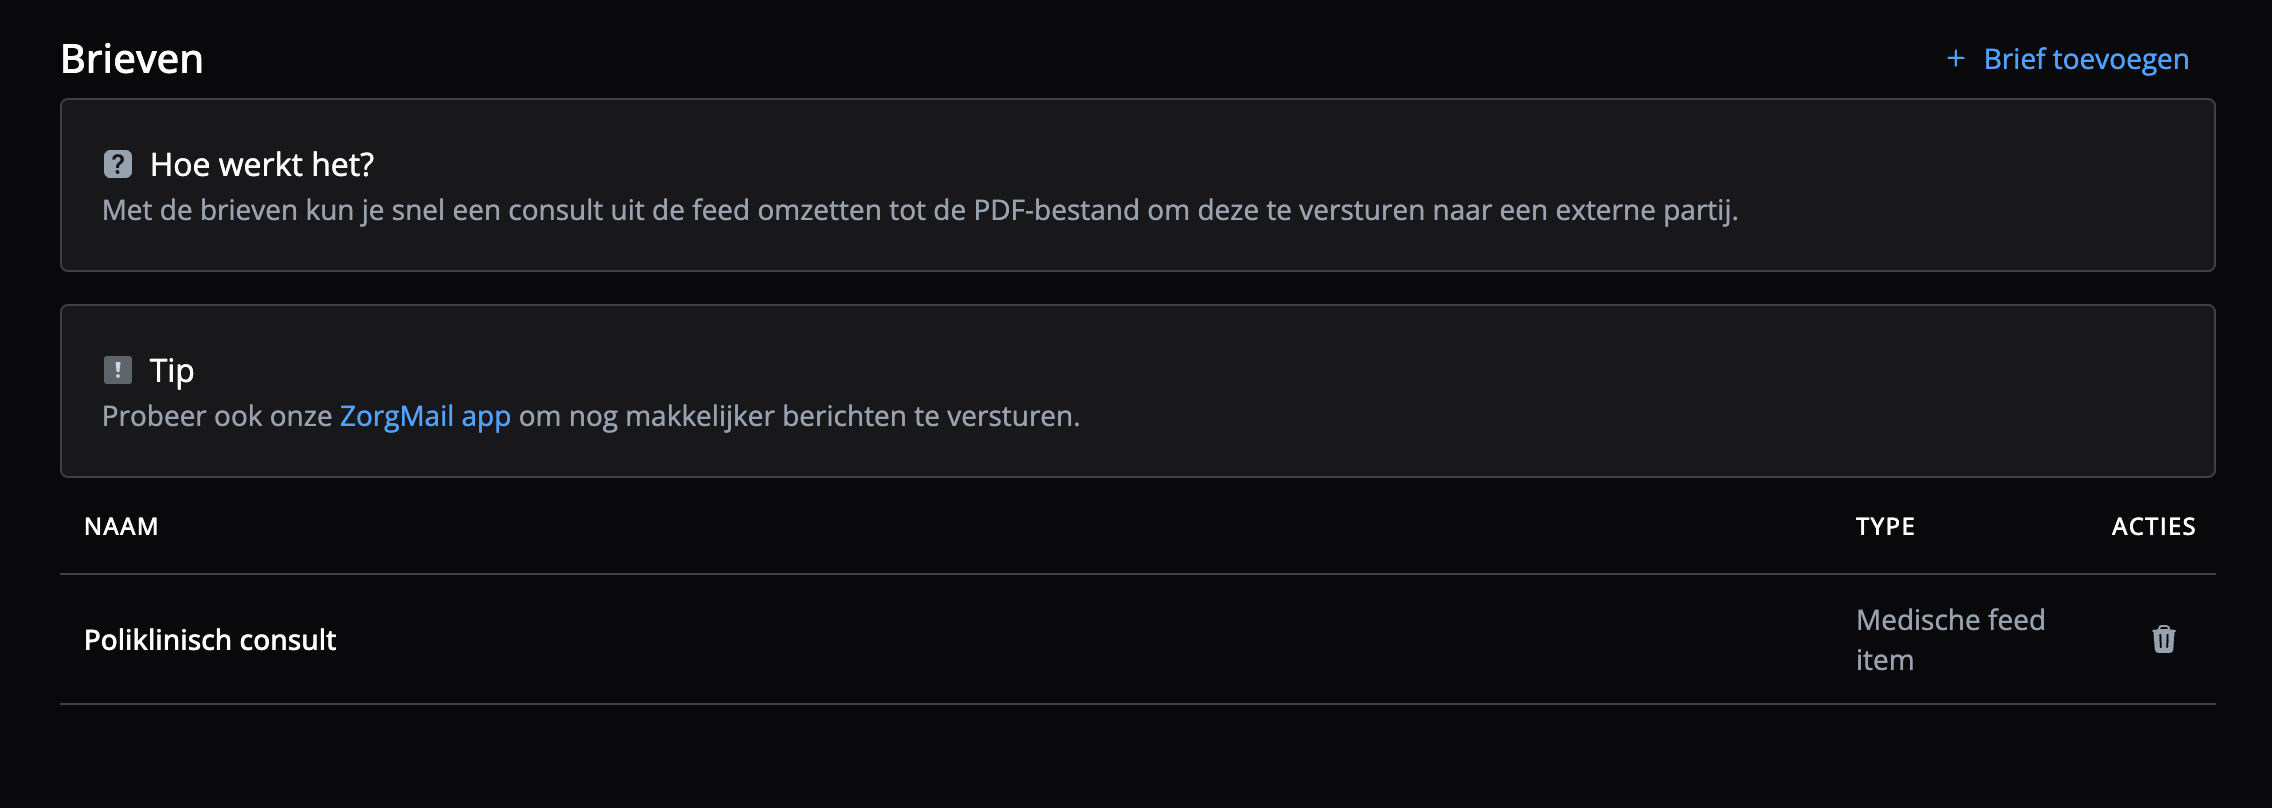The width and height of the screenshot is (2272, 808).
Task: Open the ZorgMail app link
Action: 425,416
